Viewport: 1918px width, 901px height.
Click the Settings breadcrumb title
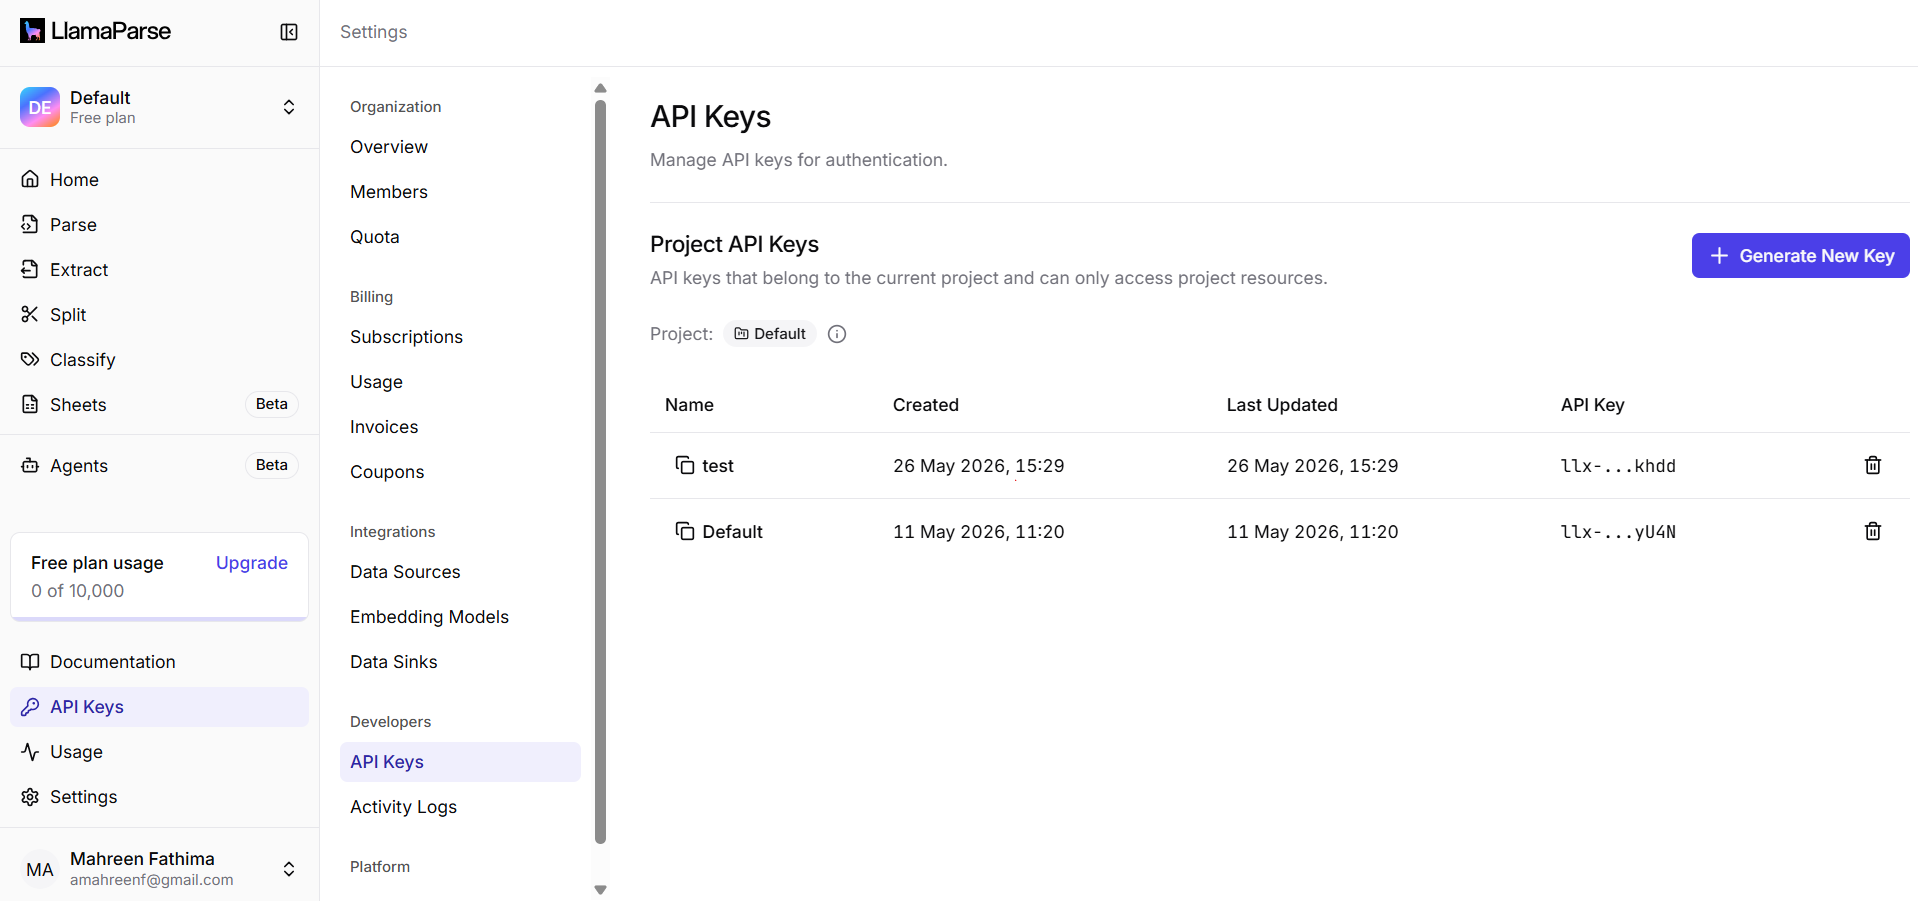pos(373,32)
